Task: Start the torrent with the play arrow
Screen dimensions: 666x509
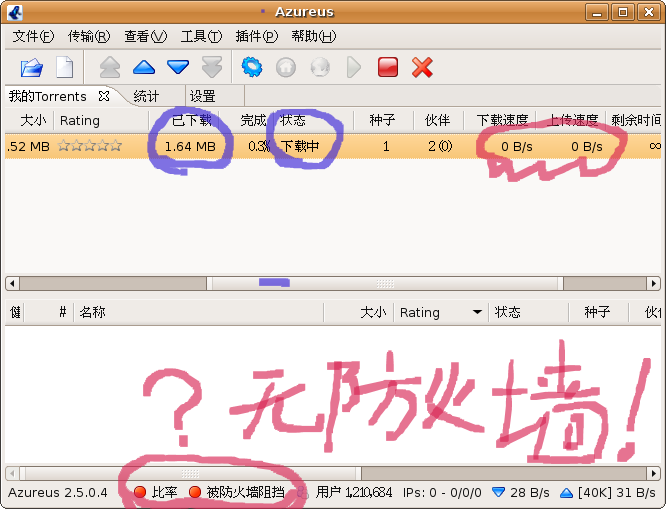Action: (353, 67)
